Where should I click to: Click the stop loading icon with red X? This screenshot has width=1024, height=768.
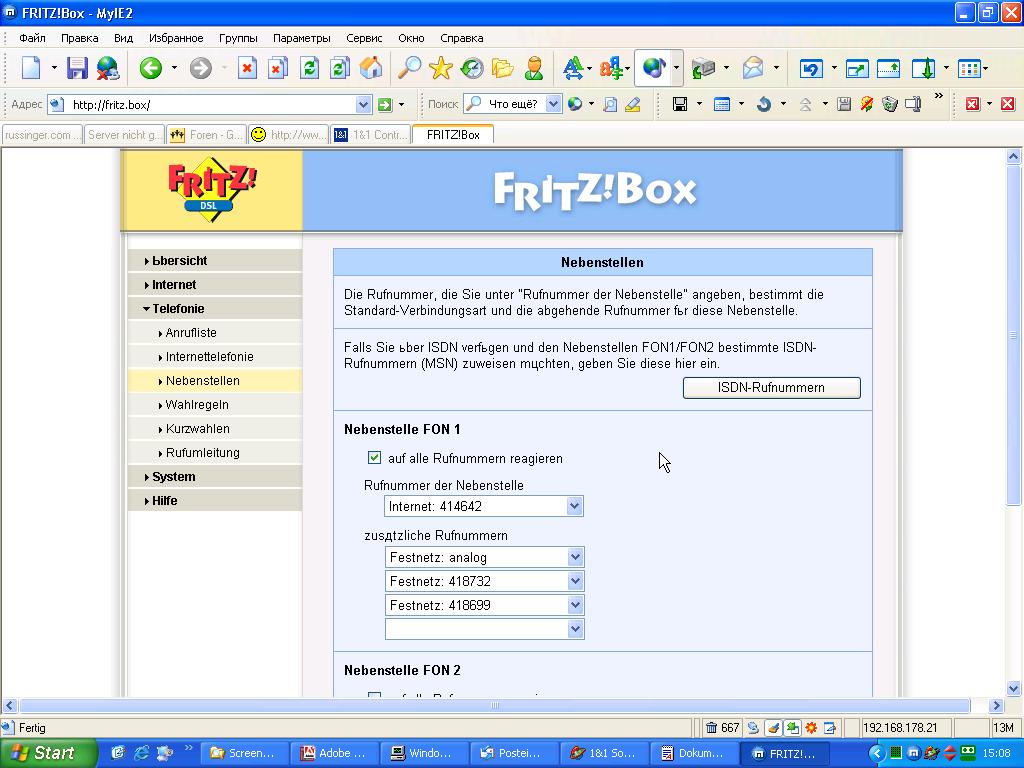247,68
